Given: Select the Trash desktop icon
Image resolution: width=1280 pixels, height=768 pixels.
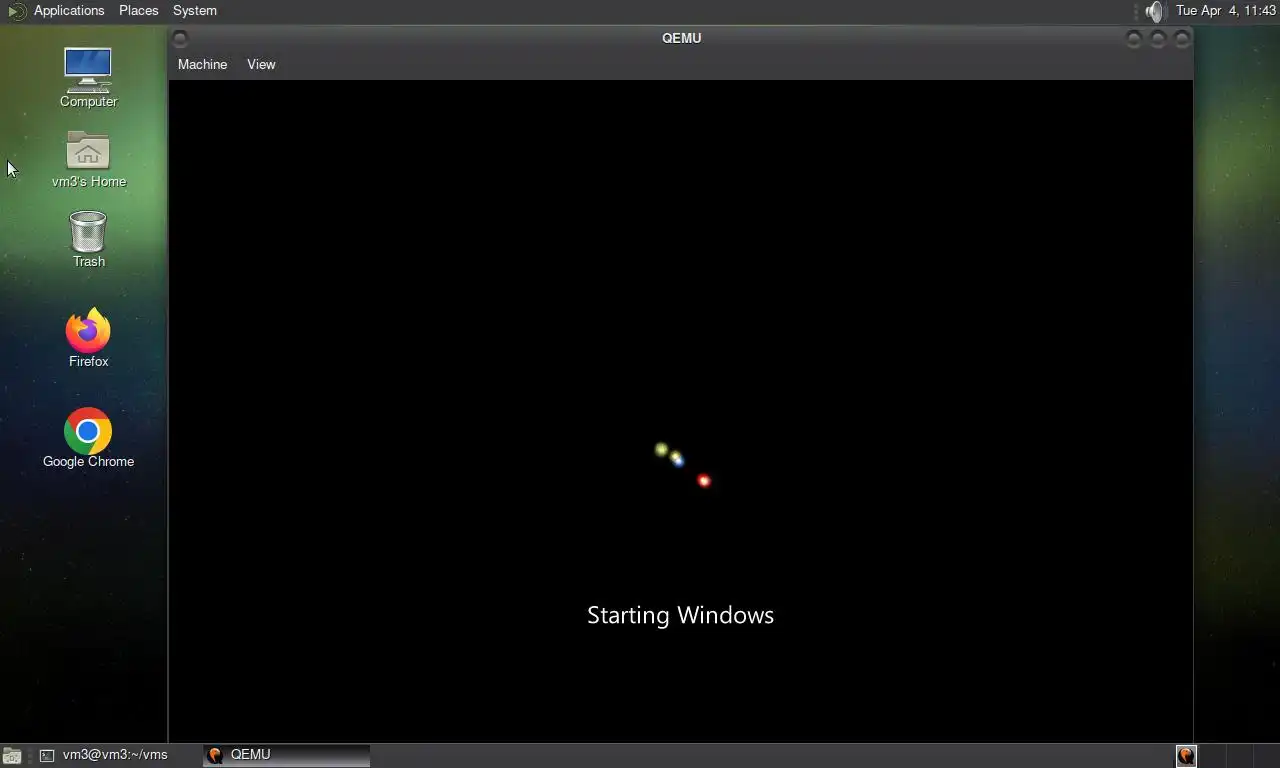Looking at the screenshot, I should (88, 239).
